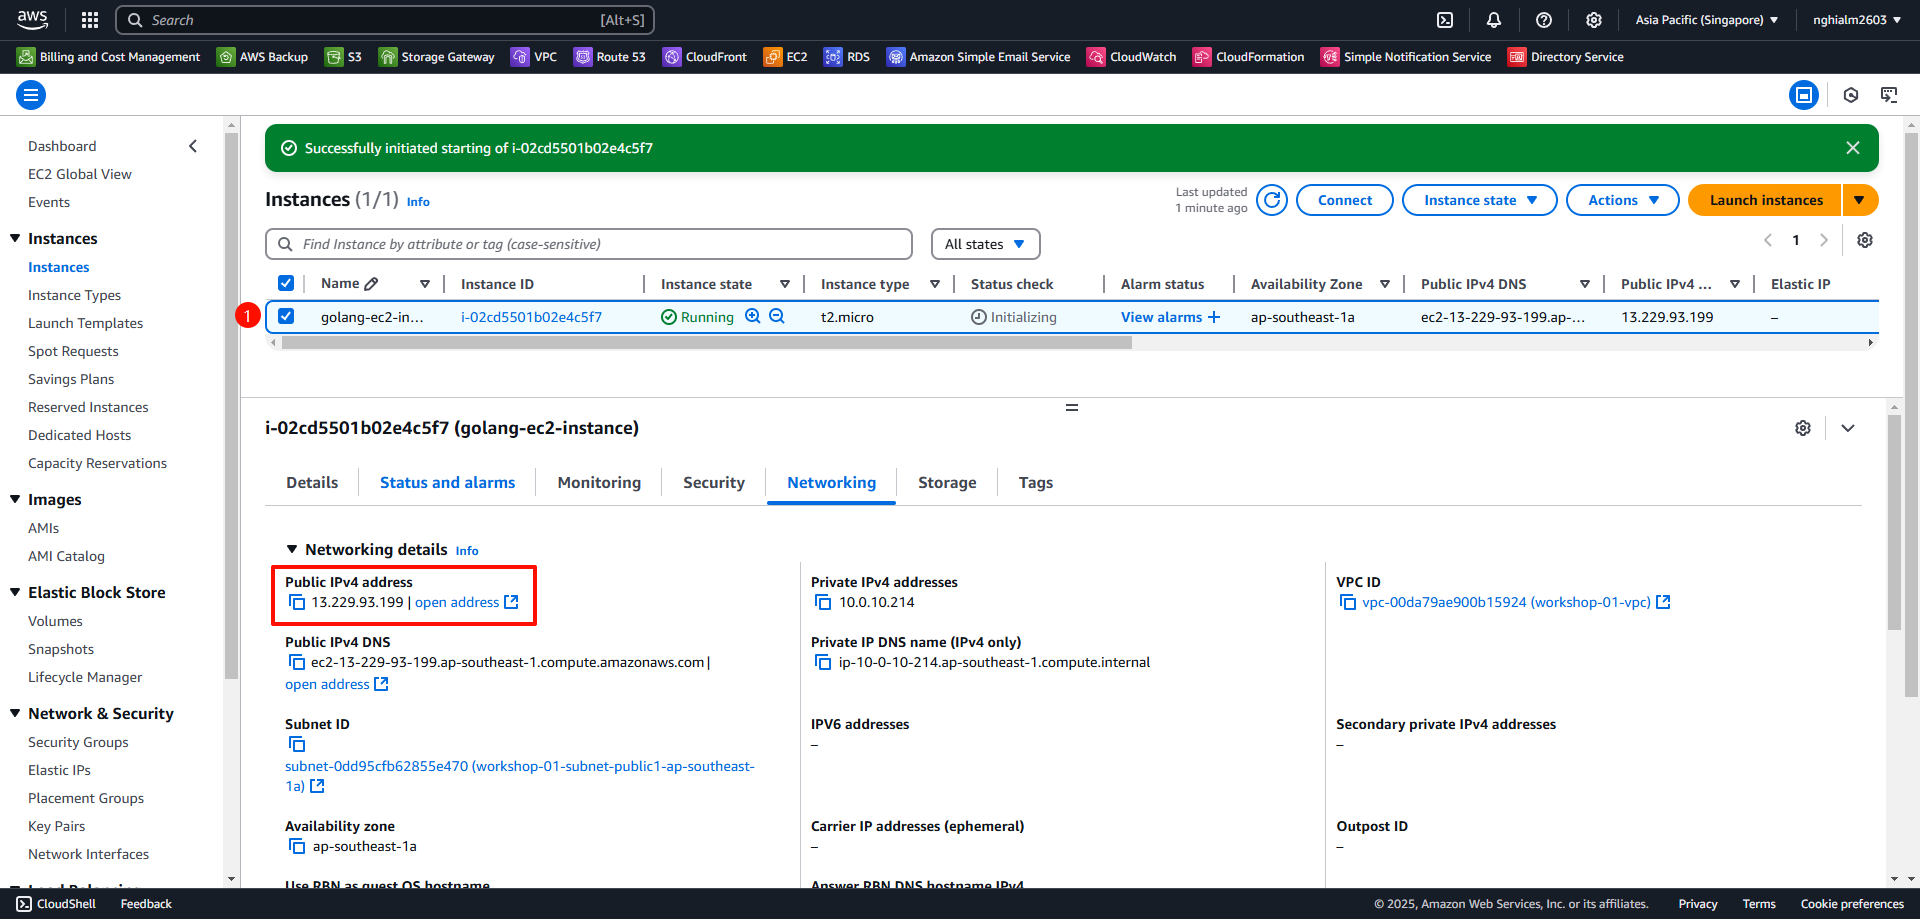Viewport: 1920px width, 919px height.
Task: Dismiss the green success banner
Action: [x=1853, y=148]
